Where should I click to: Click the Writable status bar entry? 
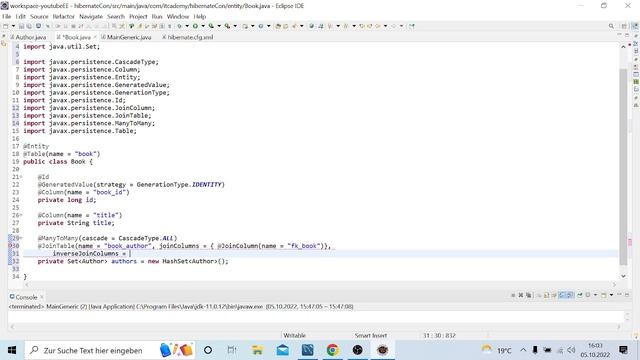(294, 336)
